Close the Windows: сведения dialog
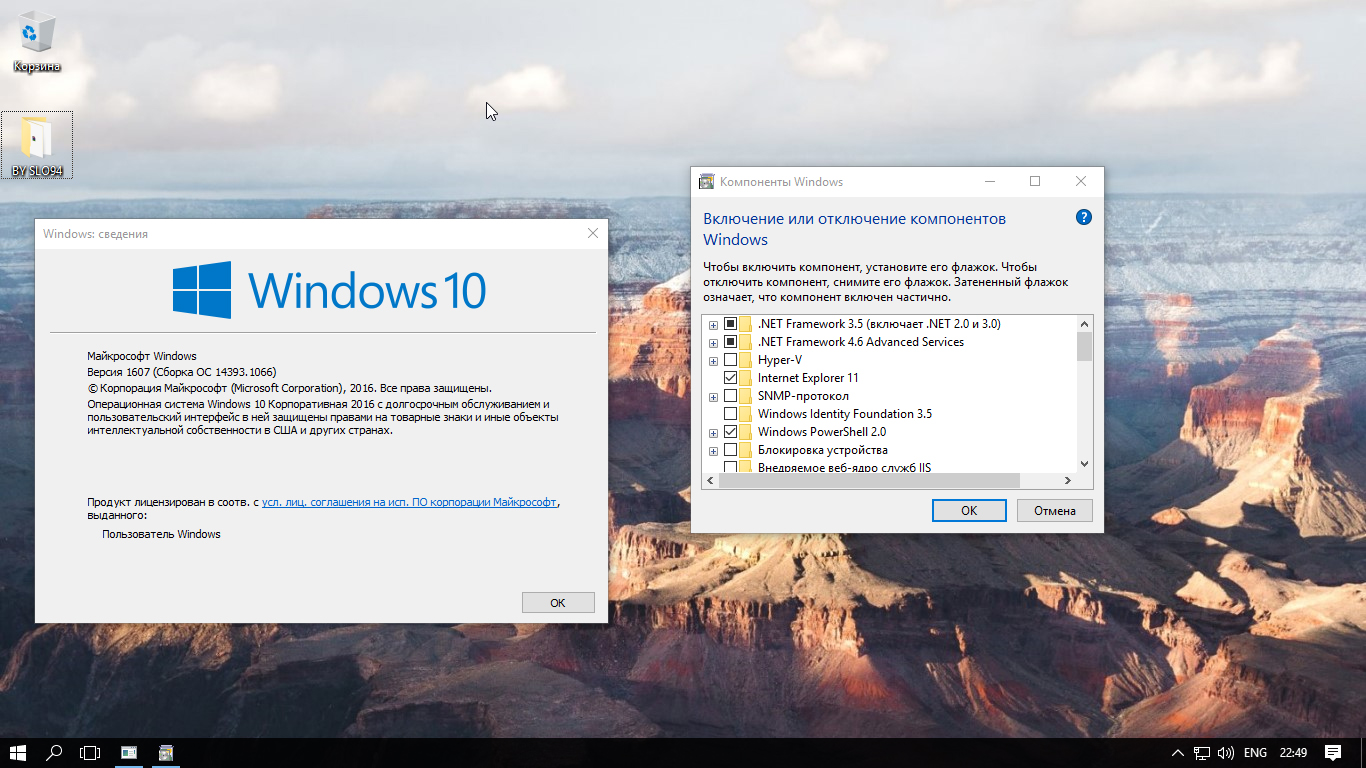Screen dimensions: 1366x768 593,233
